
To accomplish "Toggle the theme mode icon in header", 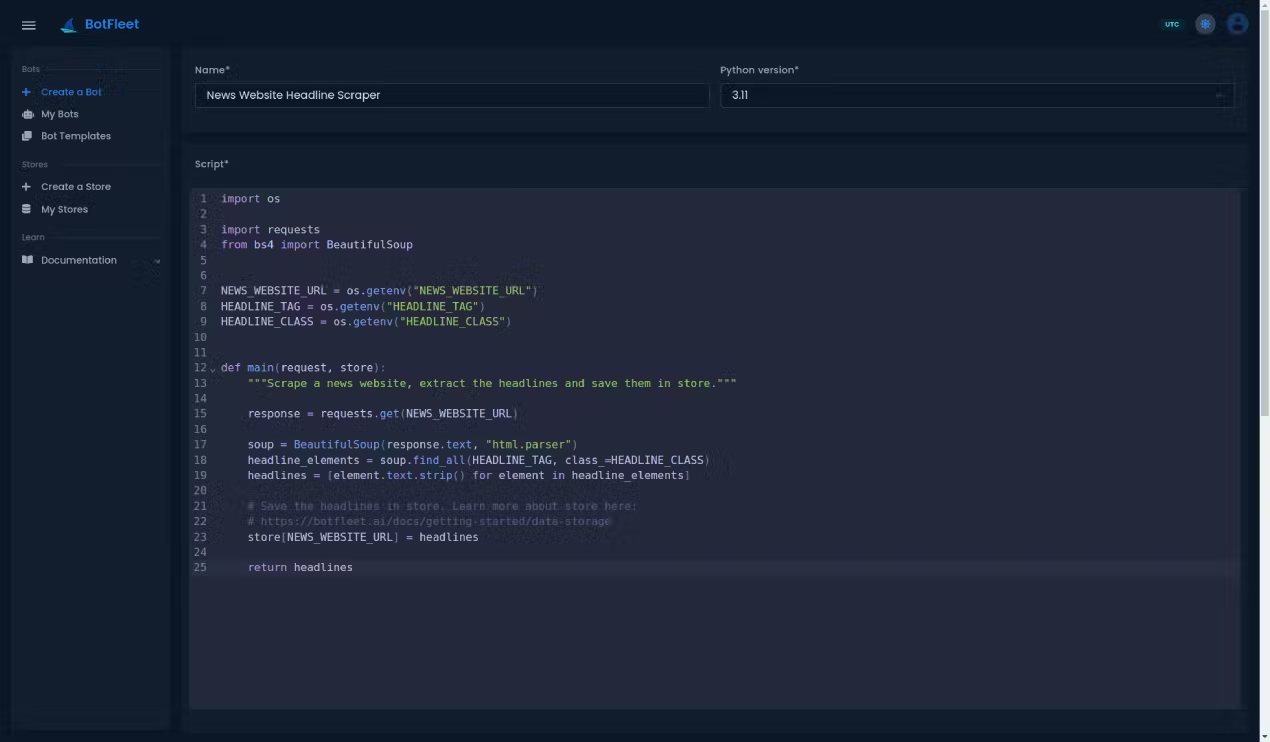I will tap(1205, 24).
